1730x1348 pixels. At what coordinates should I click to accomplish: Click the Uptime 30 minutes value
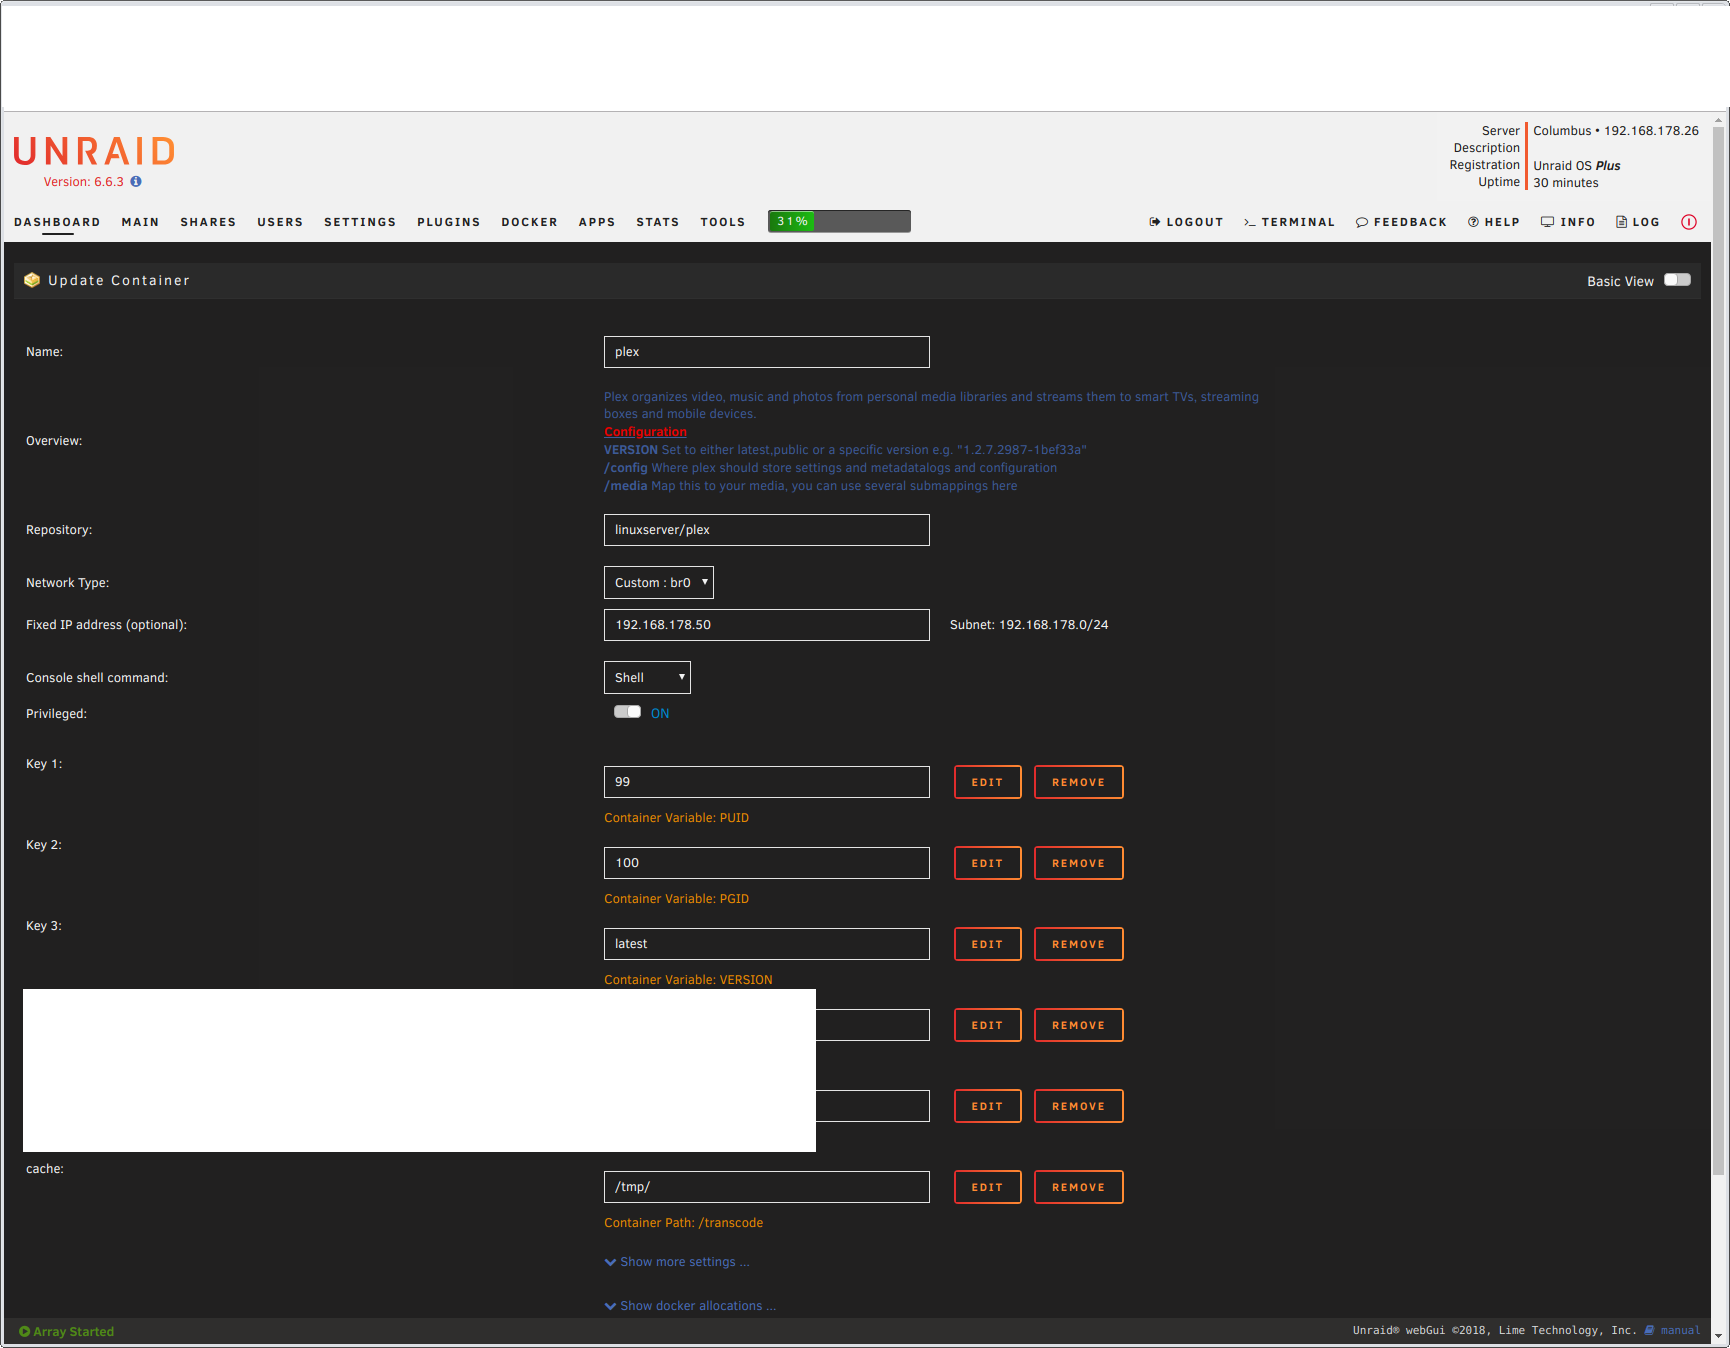click(x=1566, y=183)
